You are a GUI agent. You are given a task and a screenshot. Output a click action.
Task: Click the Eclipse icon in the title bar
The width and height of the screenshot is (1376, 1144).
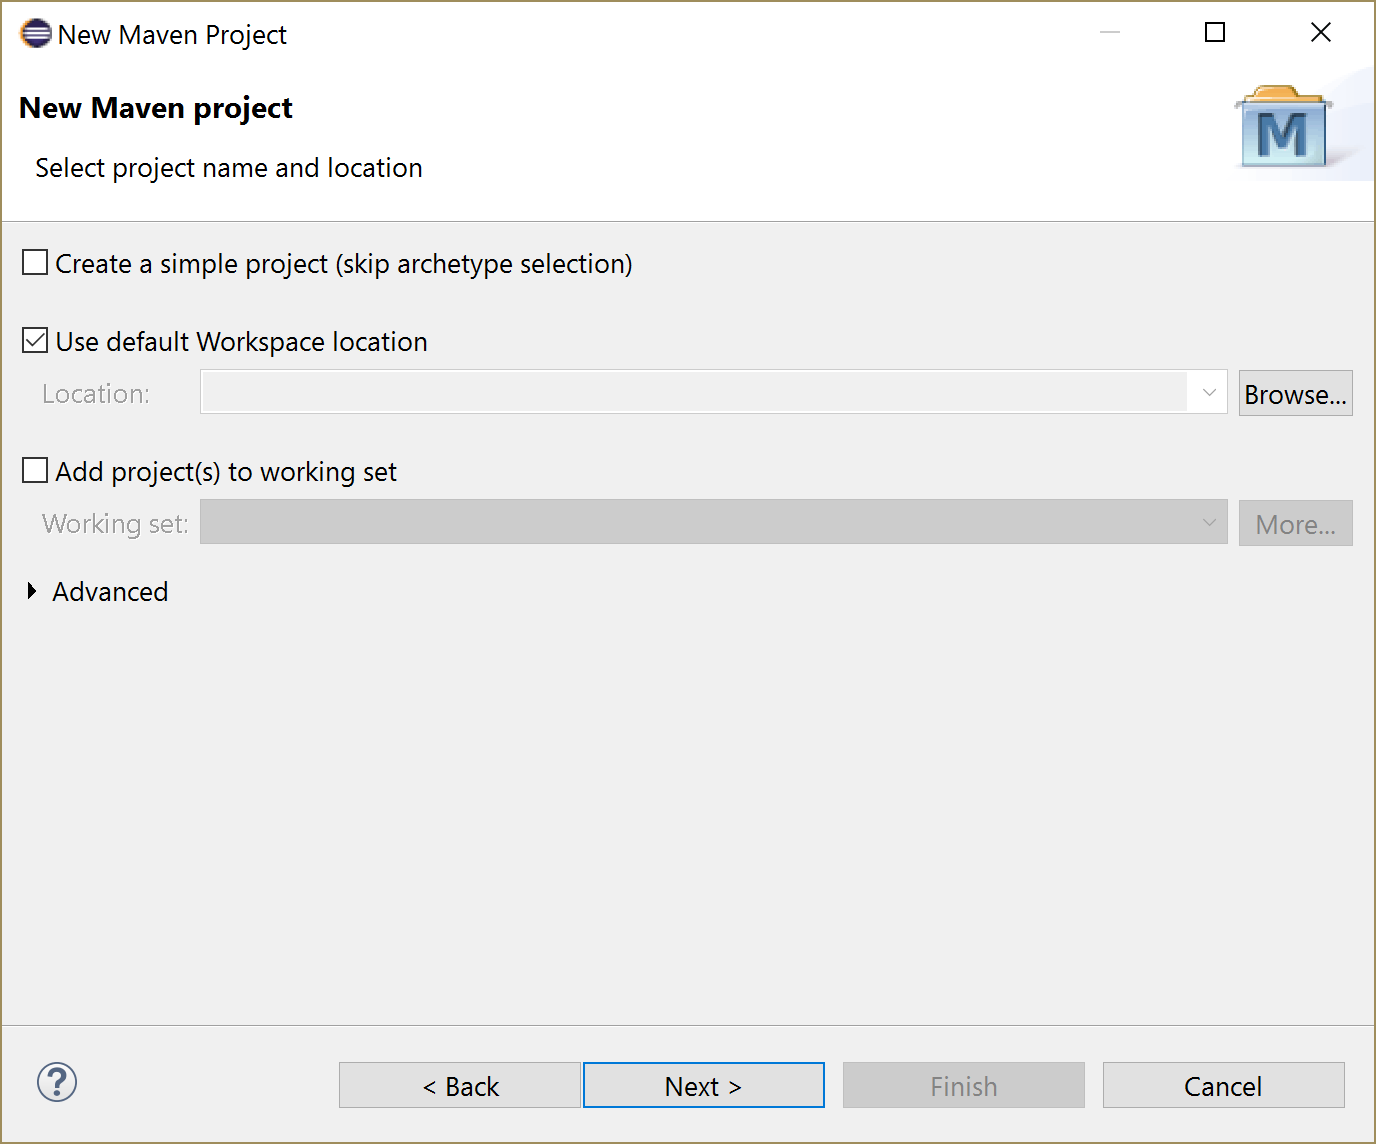(x=35, y=33)
